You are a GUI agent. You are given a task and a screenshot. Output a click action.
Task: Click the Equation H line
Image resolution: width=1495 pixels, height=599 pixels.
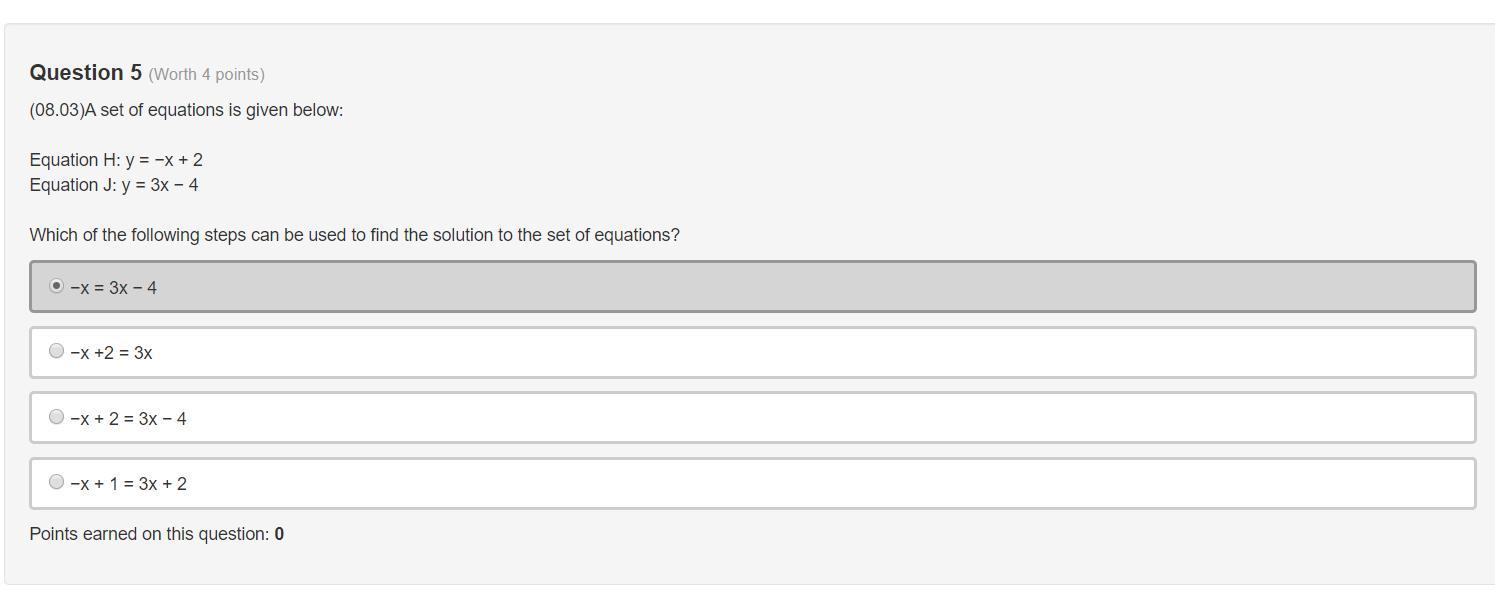[x=116, y=160]
